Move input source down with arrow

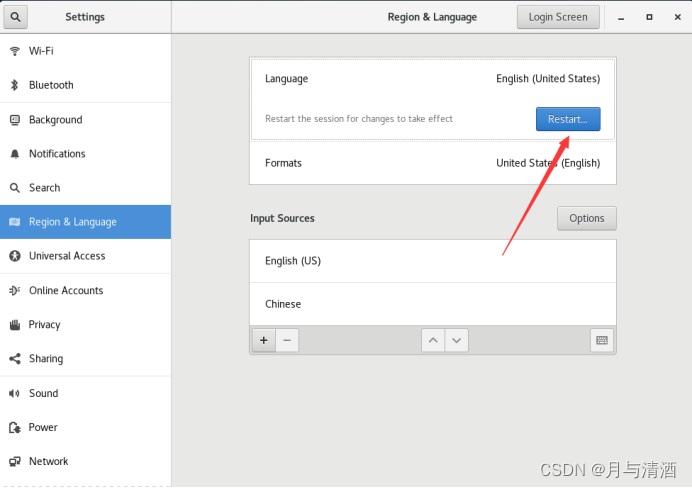pos(457,340)
